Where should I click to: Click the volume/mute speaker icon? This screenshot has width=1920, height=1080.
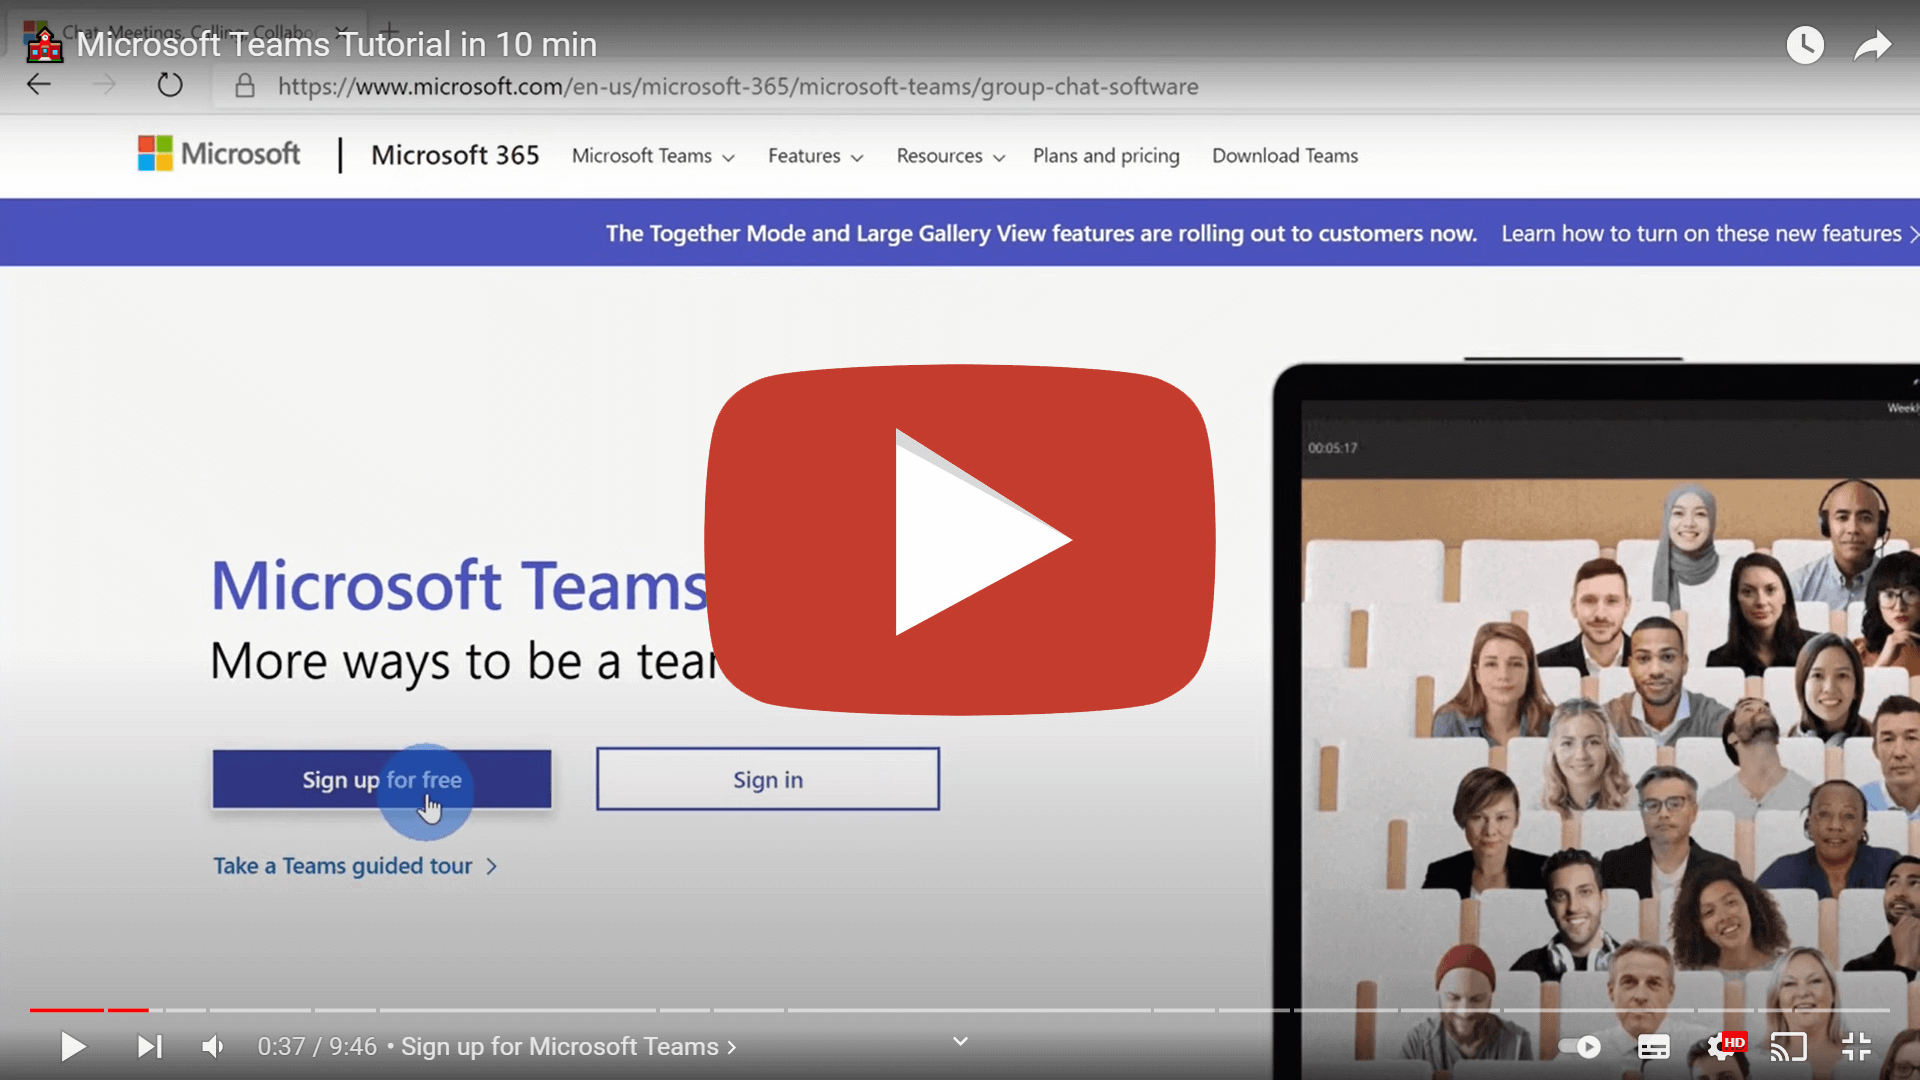point(210,1046)
